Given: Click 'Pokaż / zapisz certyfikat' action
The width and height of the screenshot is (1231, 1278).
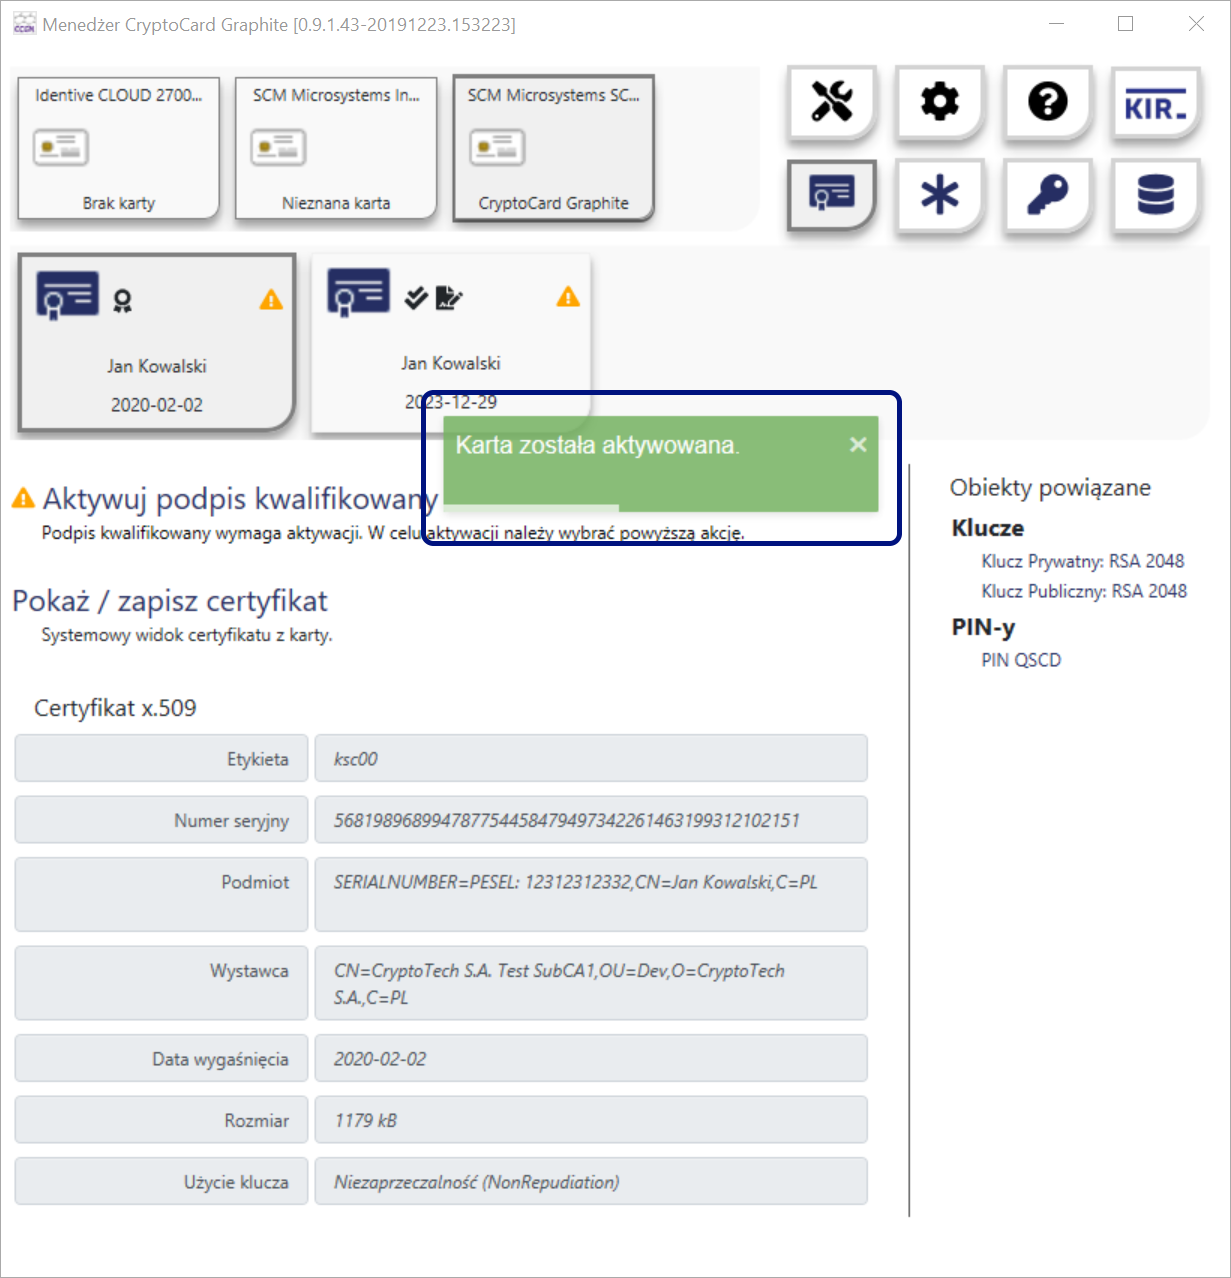Looking at the screenshot, I should pos(170,601).
